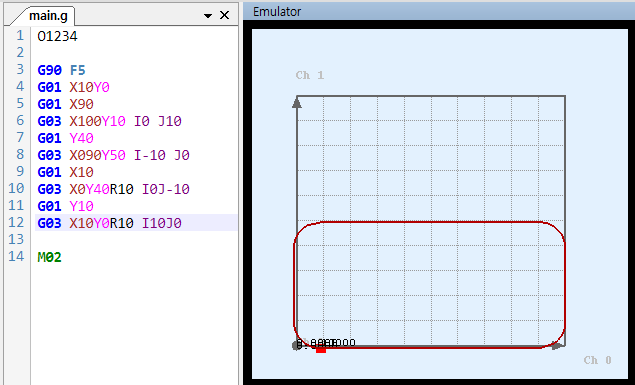This screenshot has width=635, height=385.
Task: Click the vertical axis arrowhead
Action: (297, 103)
